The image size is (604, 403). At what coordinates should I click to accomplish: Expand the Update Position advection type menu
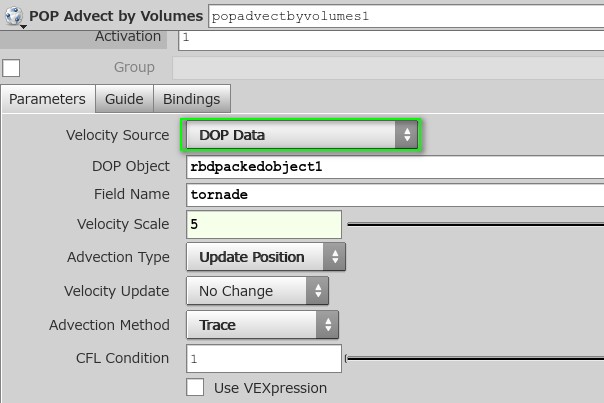(266, 257)
